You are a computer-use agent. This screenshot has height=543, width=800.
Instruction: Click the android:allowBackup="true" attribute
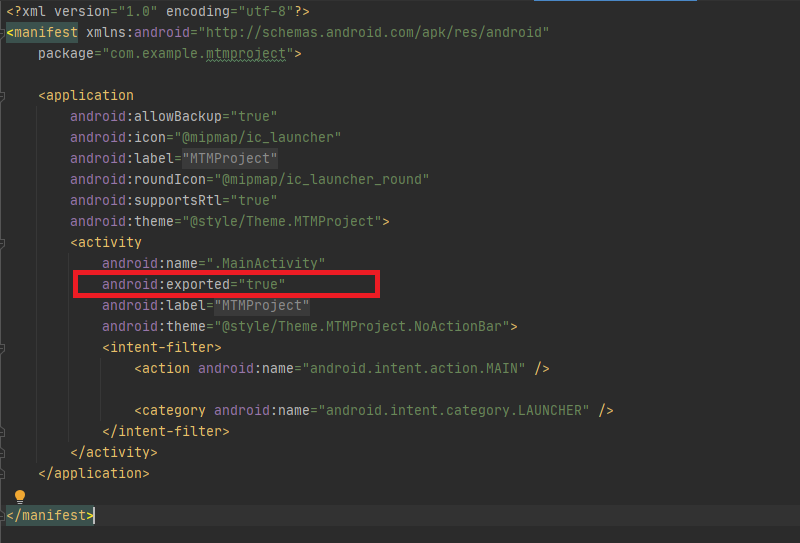tap(173, 116)
